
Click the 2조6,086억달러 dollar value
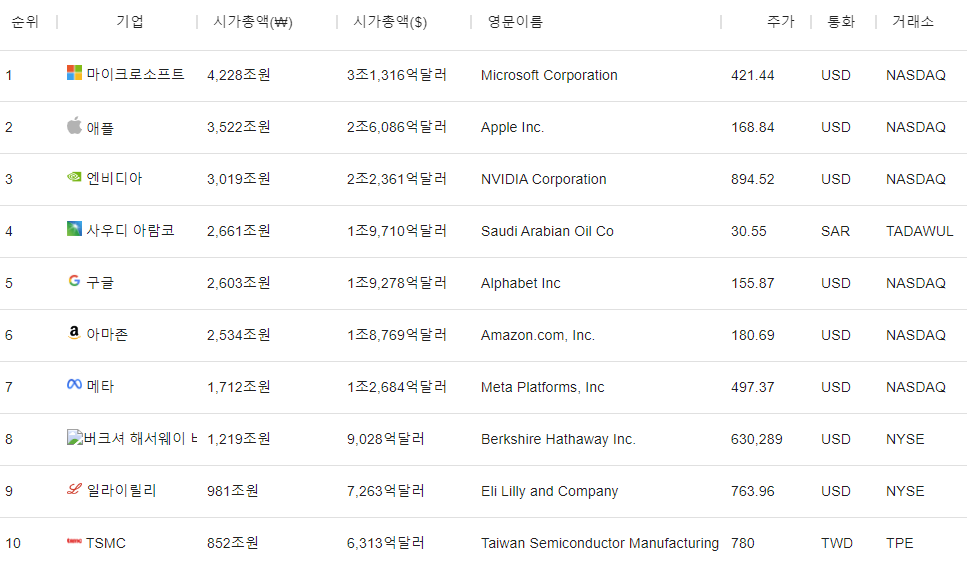point(397,127)
